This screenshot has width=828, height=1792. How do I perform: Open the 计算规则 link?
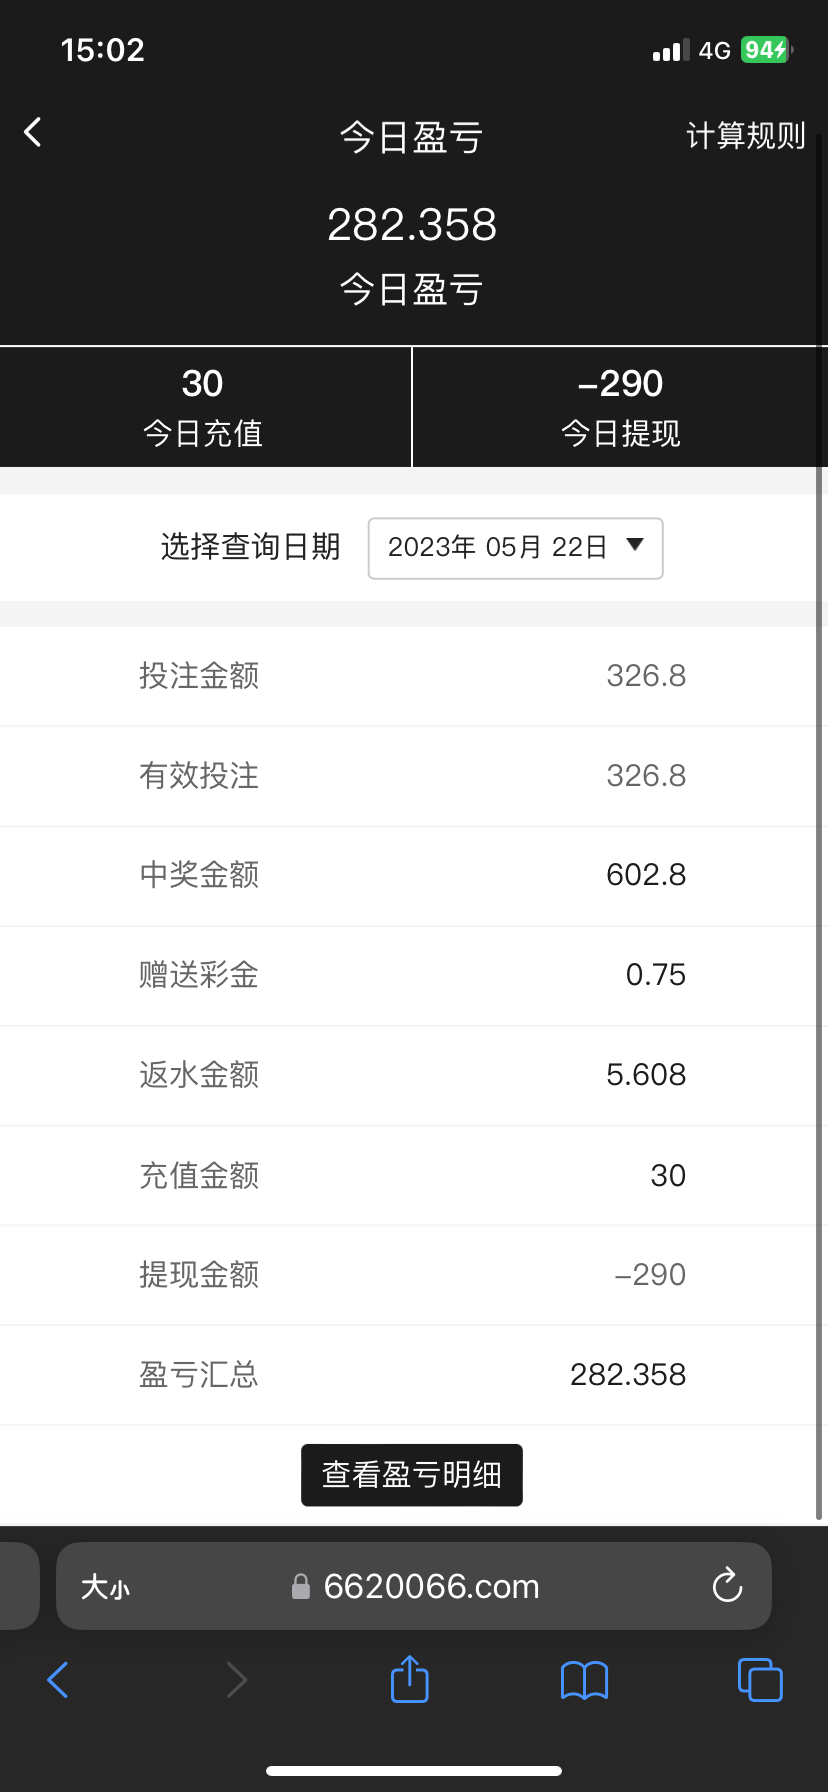[x=745, y=135]
